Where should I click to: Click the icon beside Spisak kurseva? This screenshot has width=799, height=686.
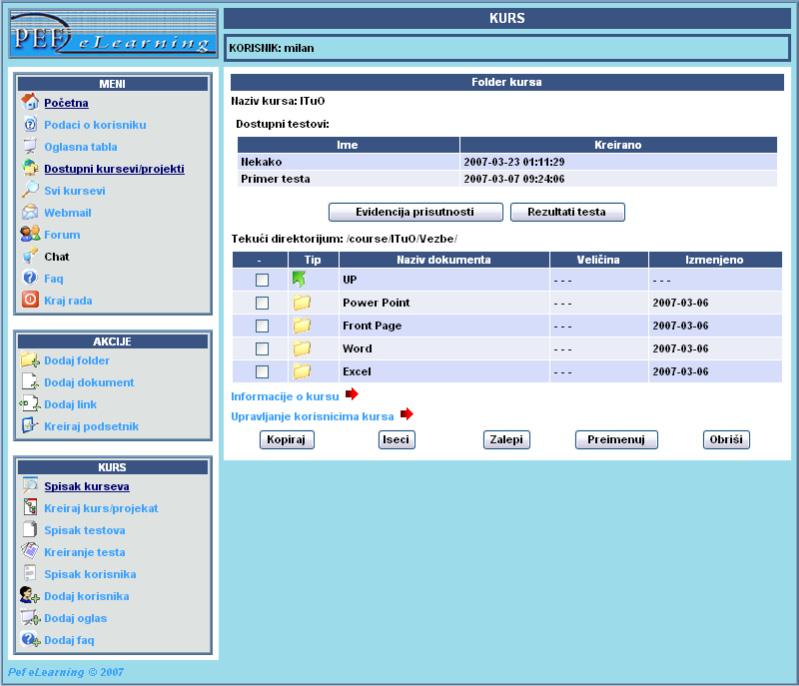[x=30, y=485]
